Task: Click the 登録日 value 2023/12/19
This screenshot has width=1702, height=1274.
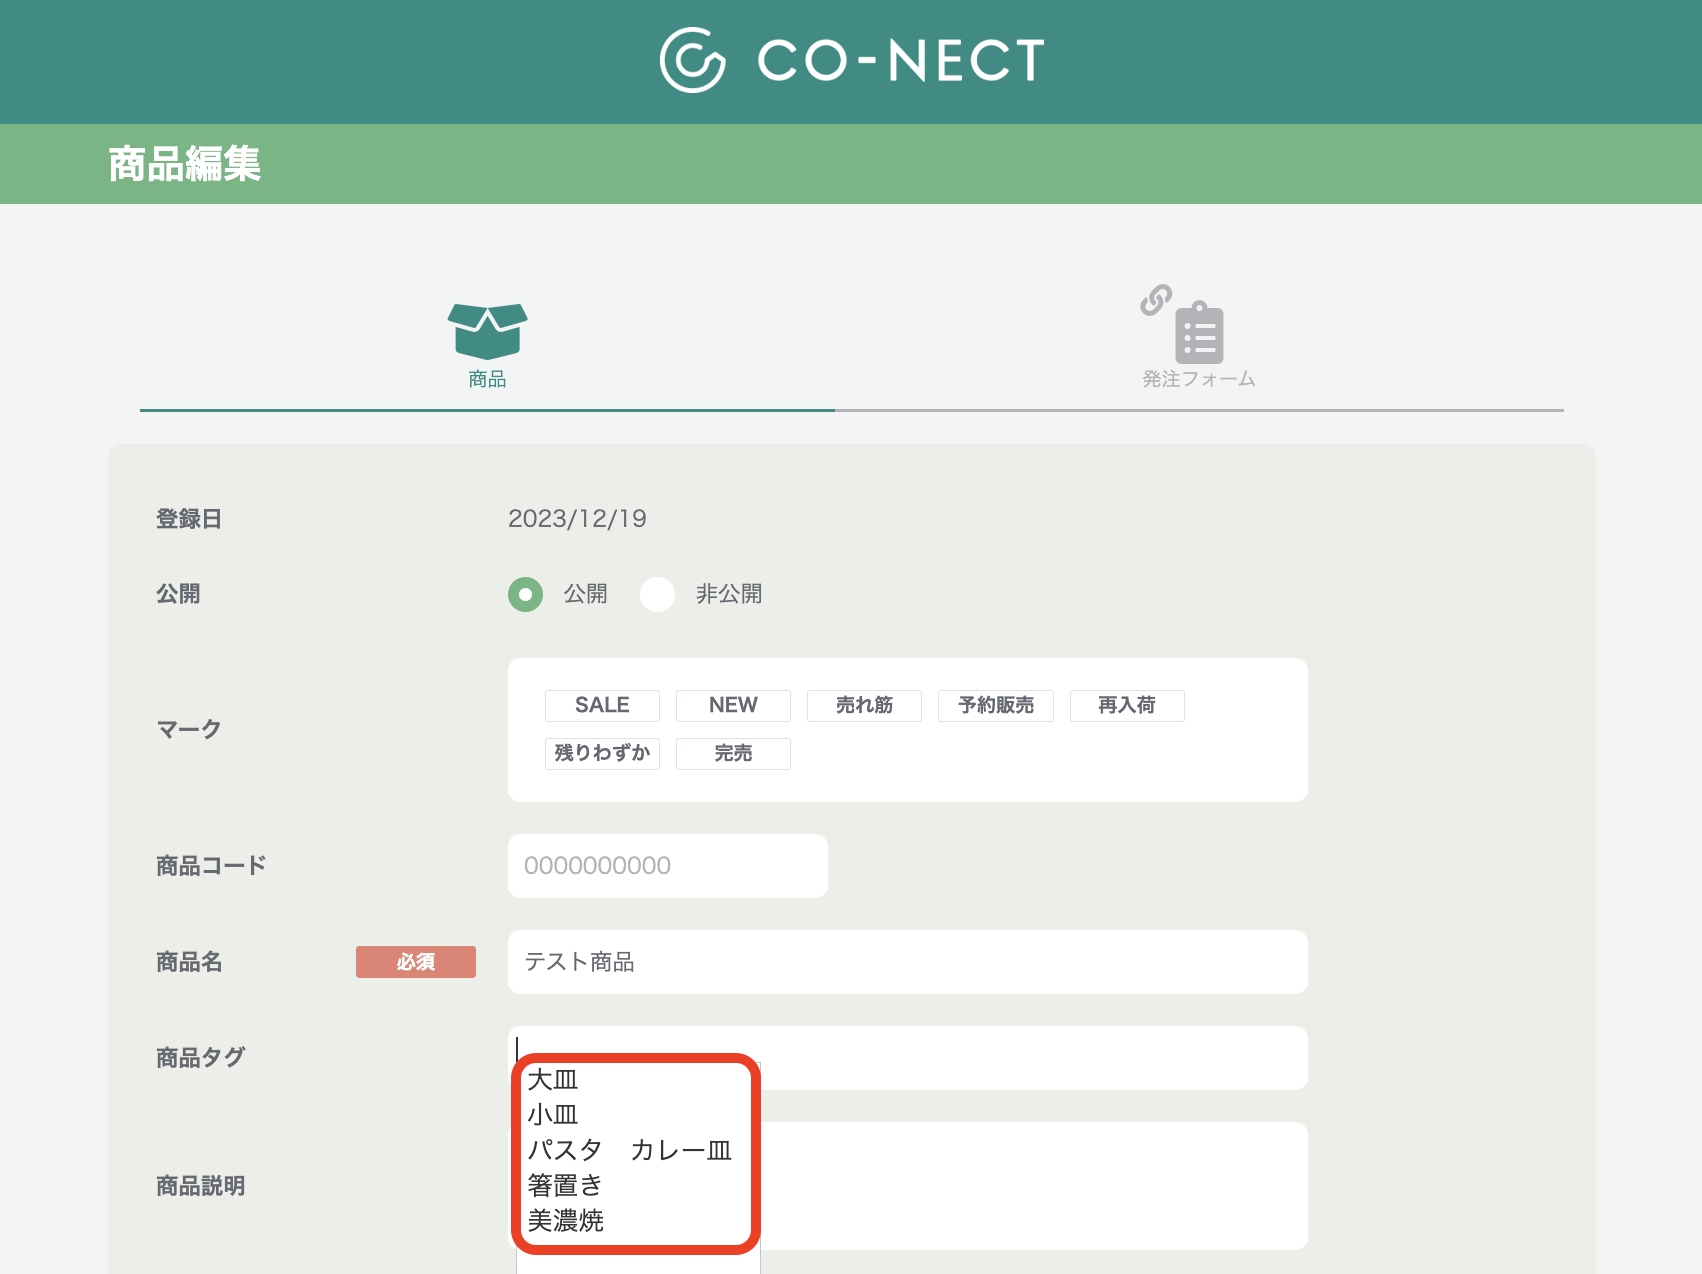Action: pos(577,519)
